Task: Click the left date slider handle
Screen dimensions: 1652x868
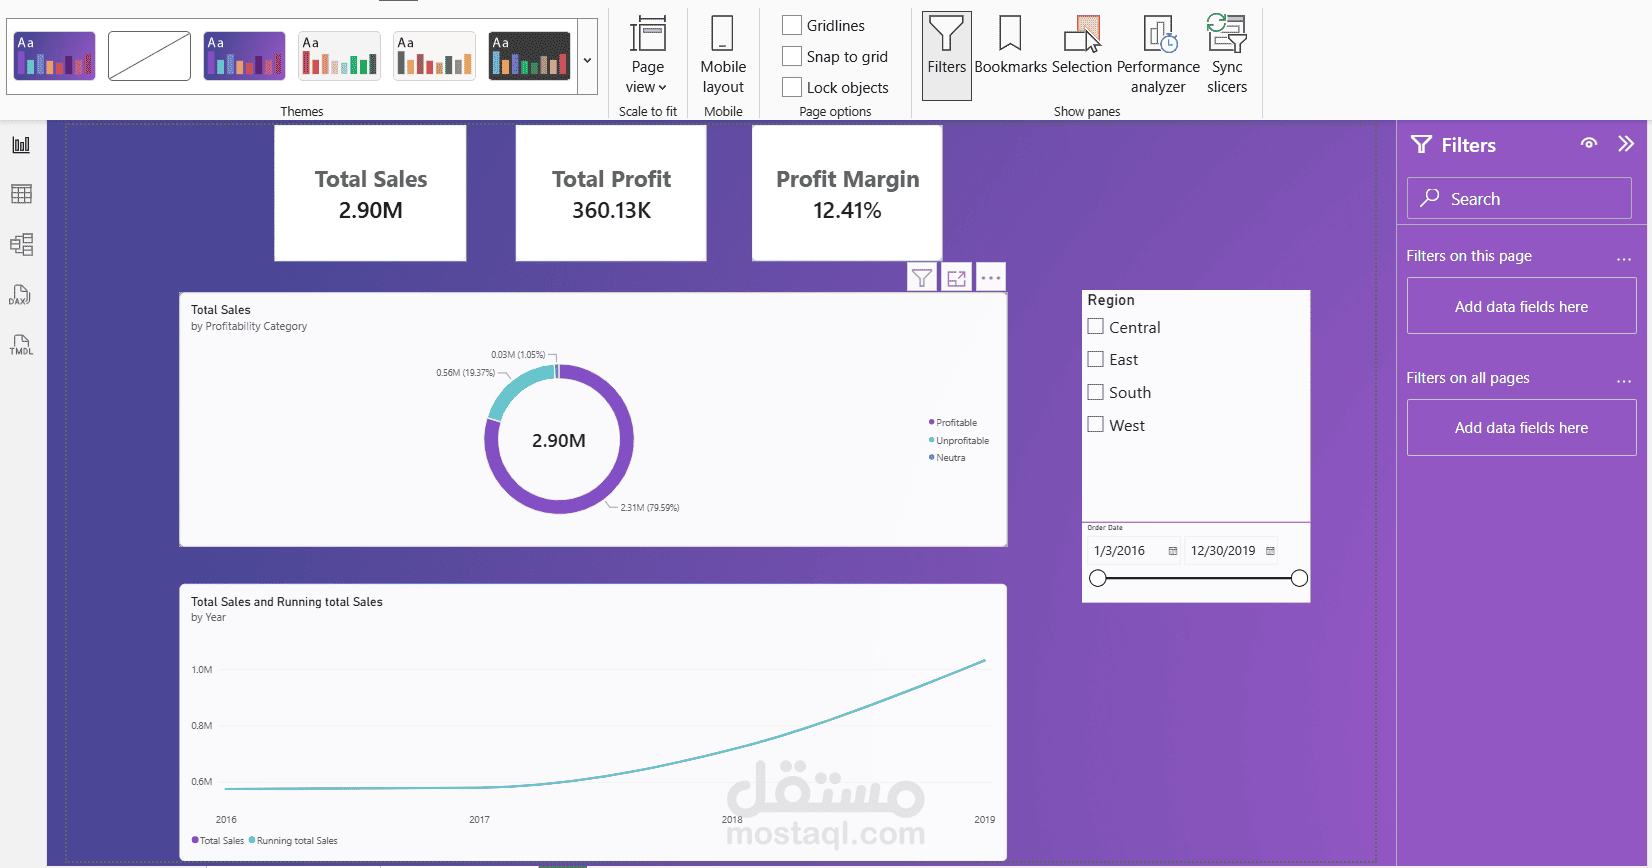Action: (x=1098, y=578)
